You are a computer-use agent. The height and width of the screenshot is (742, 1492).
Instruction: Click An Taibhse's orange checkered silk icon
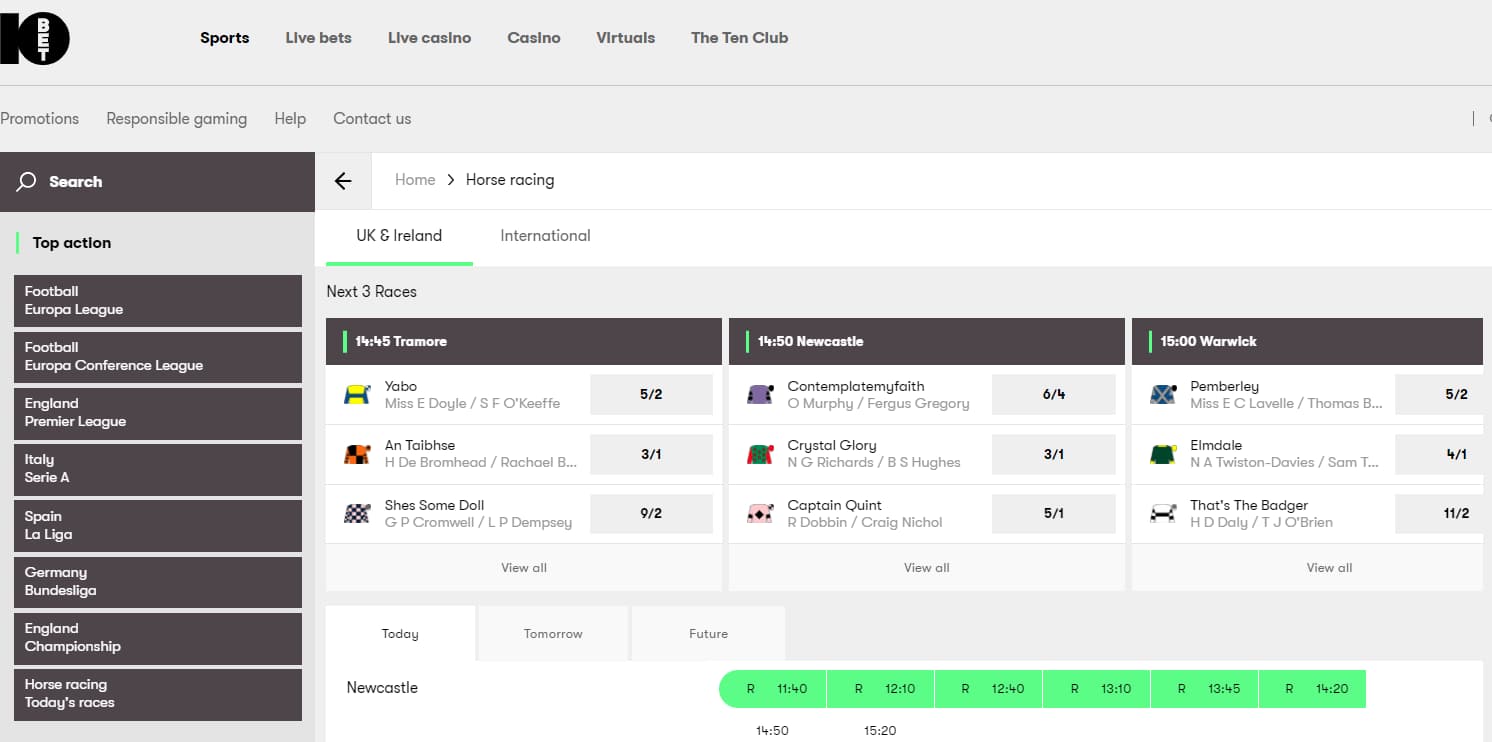[x=357, y=454]
